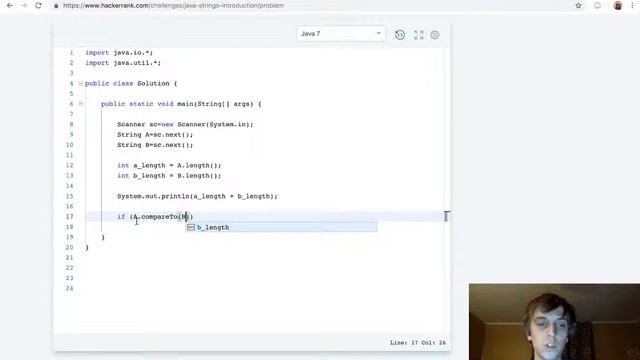Click 'int a_length = A.length();' line
The image size is (640, 360).
coord(169,165)
